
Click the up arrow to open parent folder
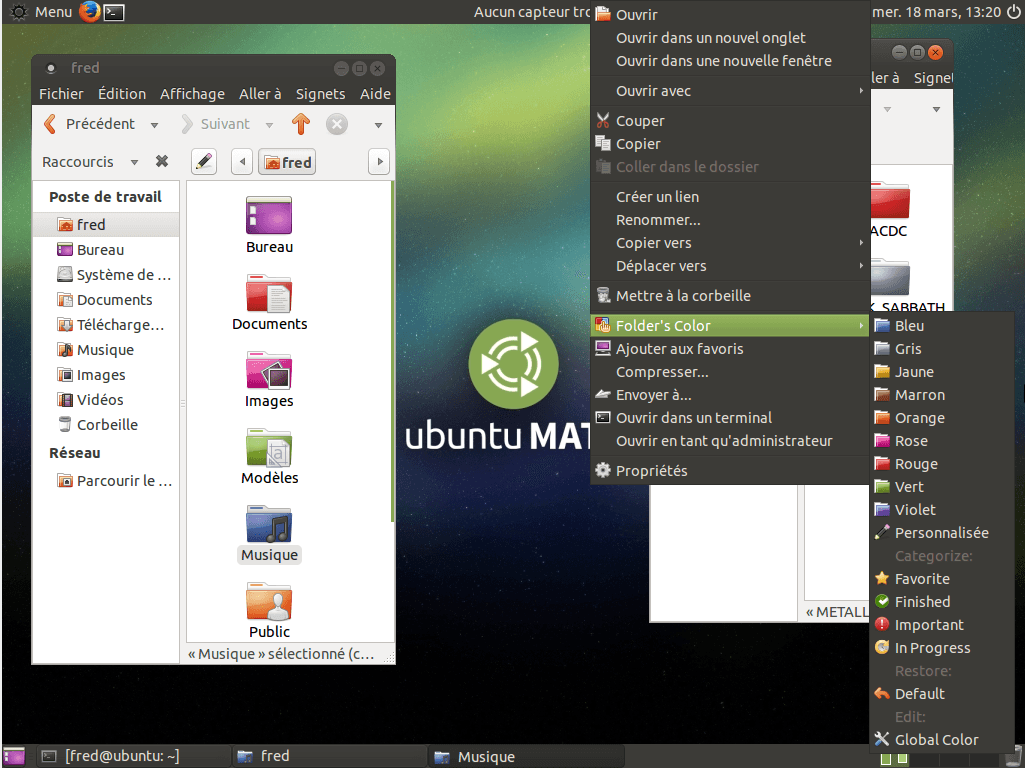(x=301, y=123)
